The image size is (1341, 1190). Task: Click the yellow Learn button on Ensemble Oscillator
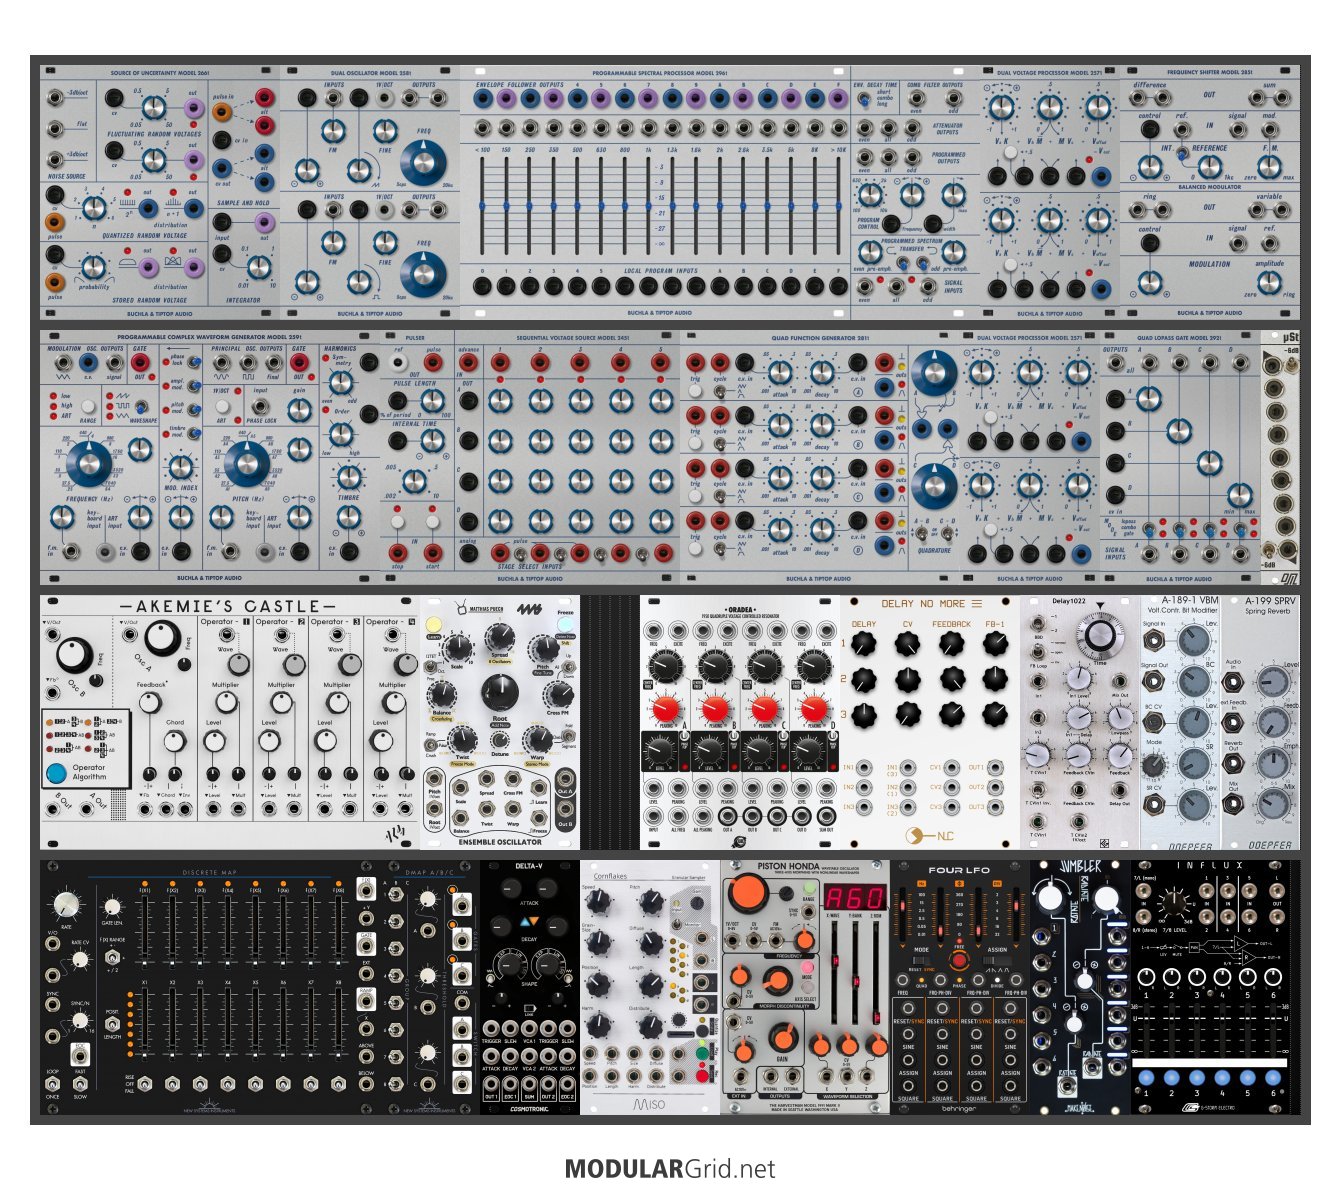(x=434, y=625)
